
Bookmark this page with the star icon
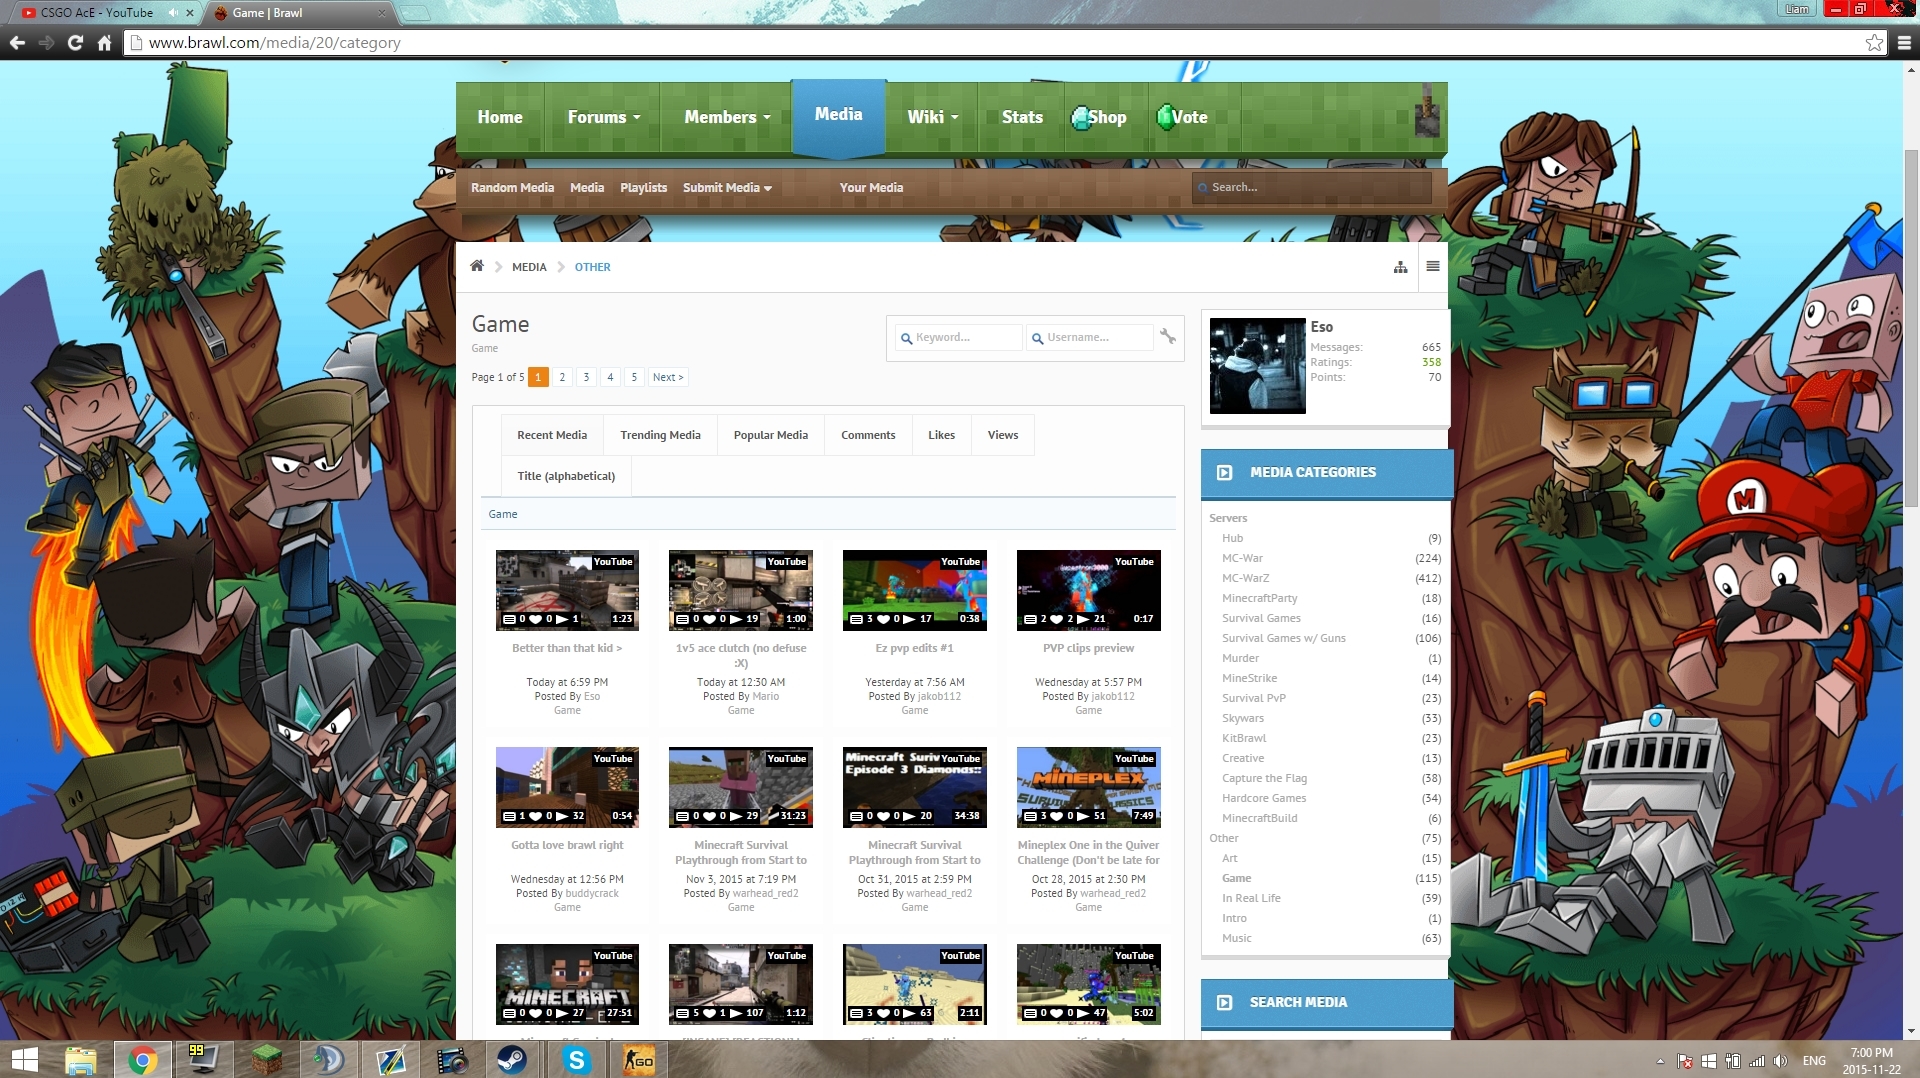[1874, 43]
